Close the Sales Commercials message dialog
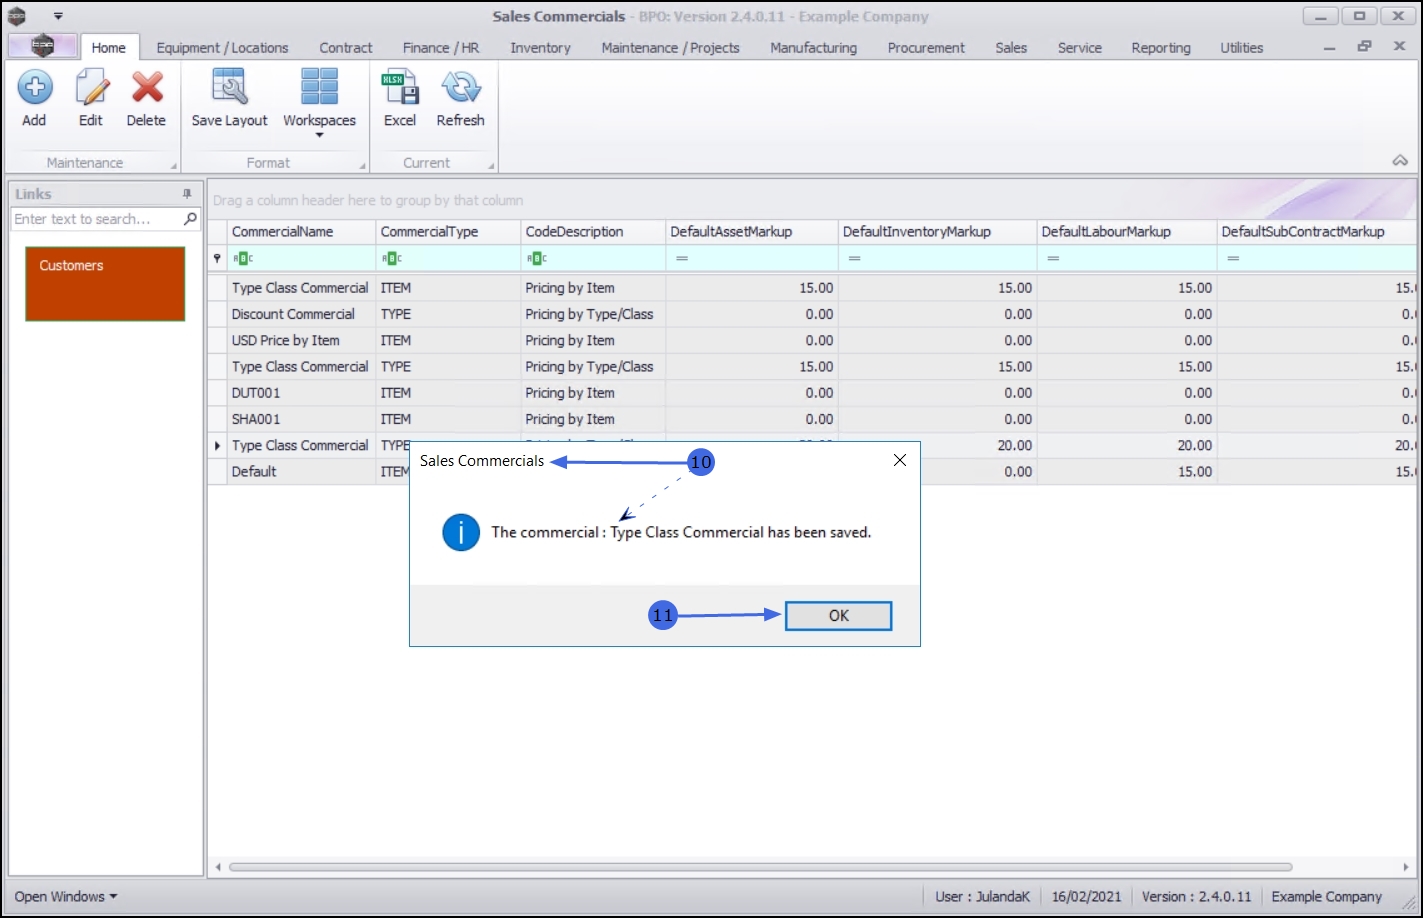Viewport: 1423px width, 918px height. 899,460
